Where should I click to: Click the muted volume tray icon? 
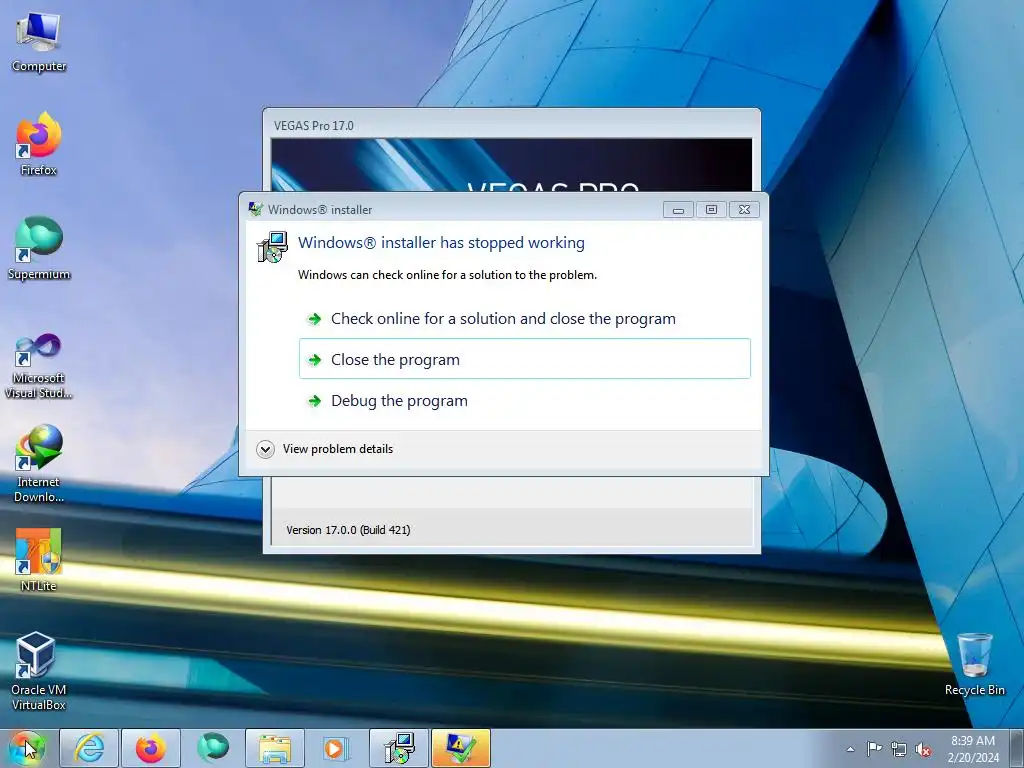pos(923,749)
